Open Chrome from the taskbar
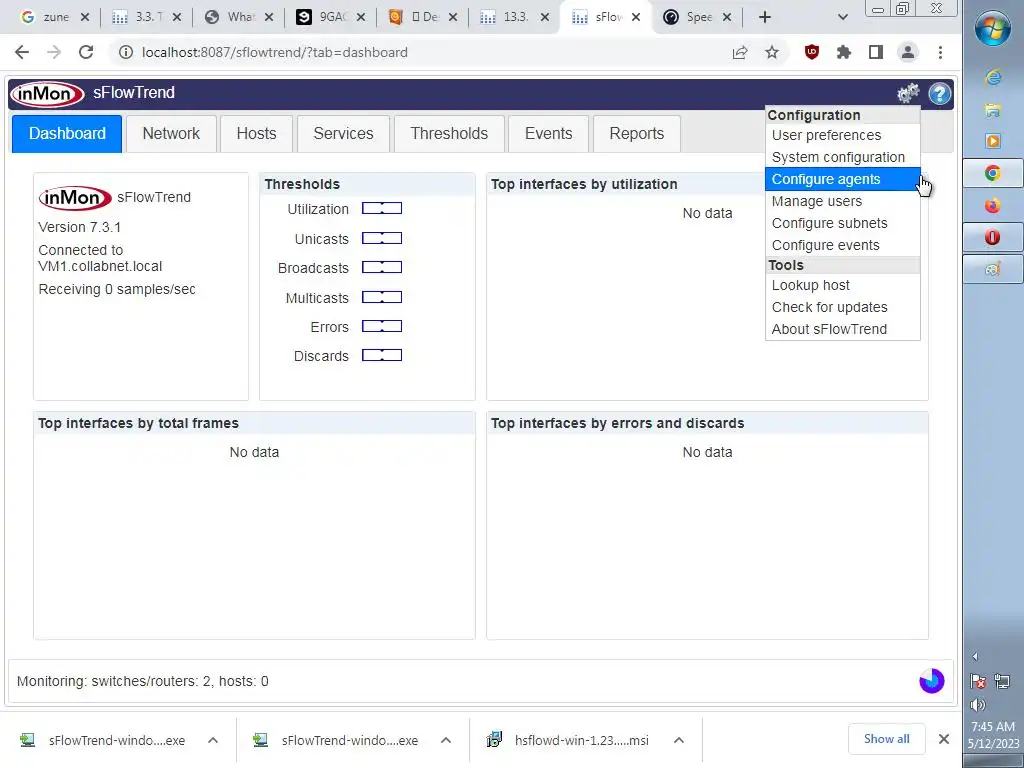 993,173
